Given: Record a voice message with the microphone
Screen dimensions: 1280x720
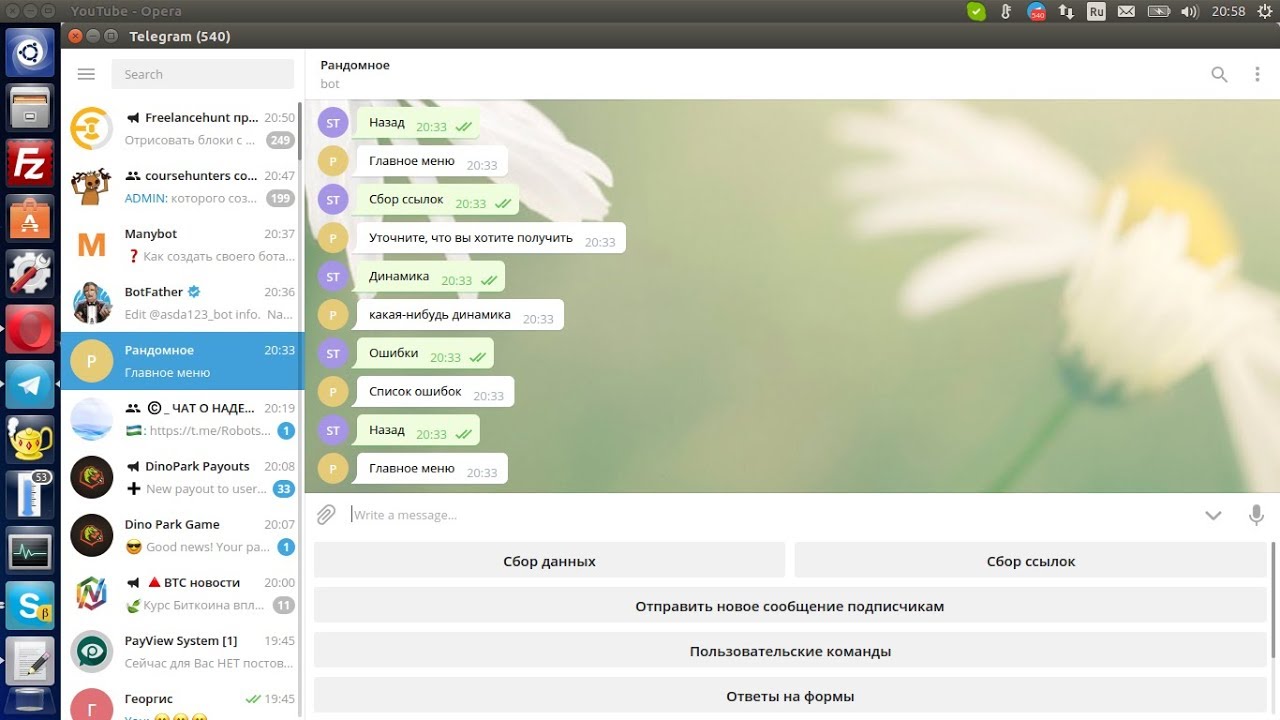Looking at the screenshot, I should tap(1256, 515).
